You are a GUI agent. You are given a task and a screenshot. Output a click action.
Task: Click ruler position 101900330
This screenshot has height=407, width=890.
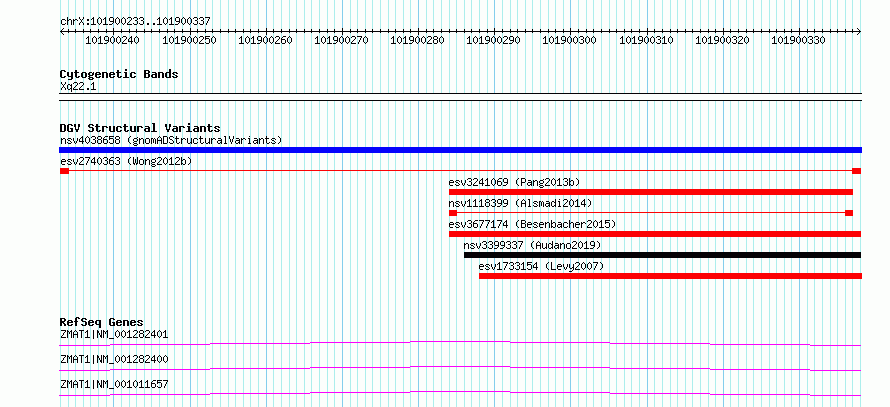799,40
